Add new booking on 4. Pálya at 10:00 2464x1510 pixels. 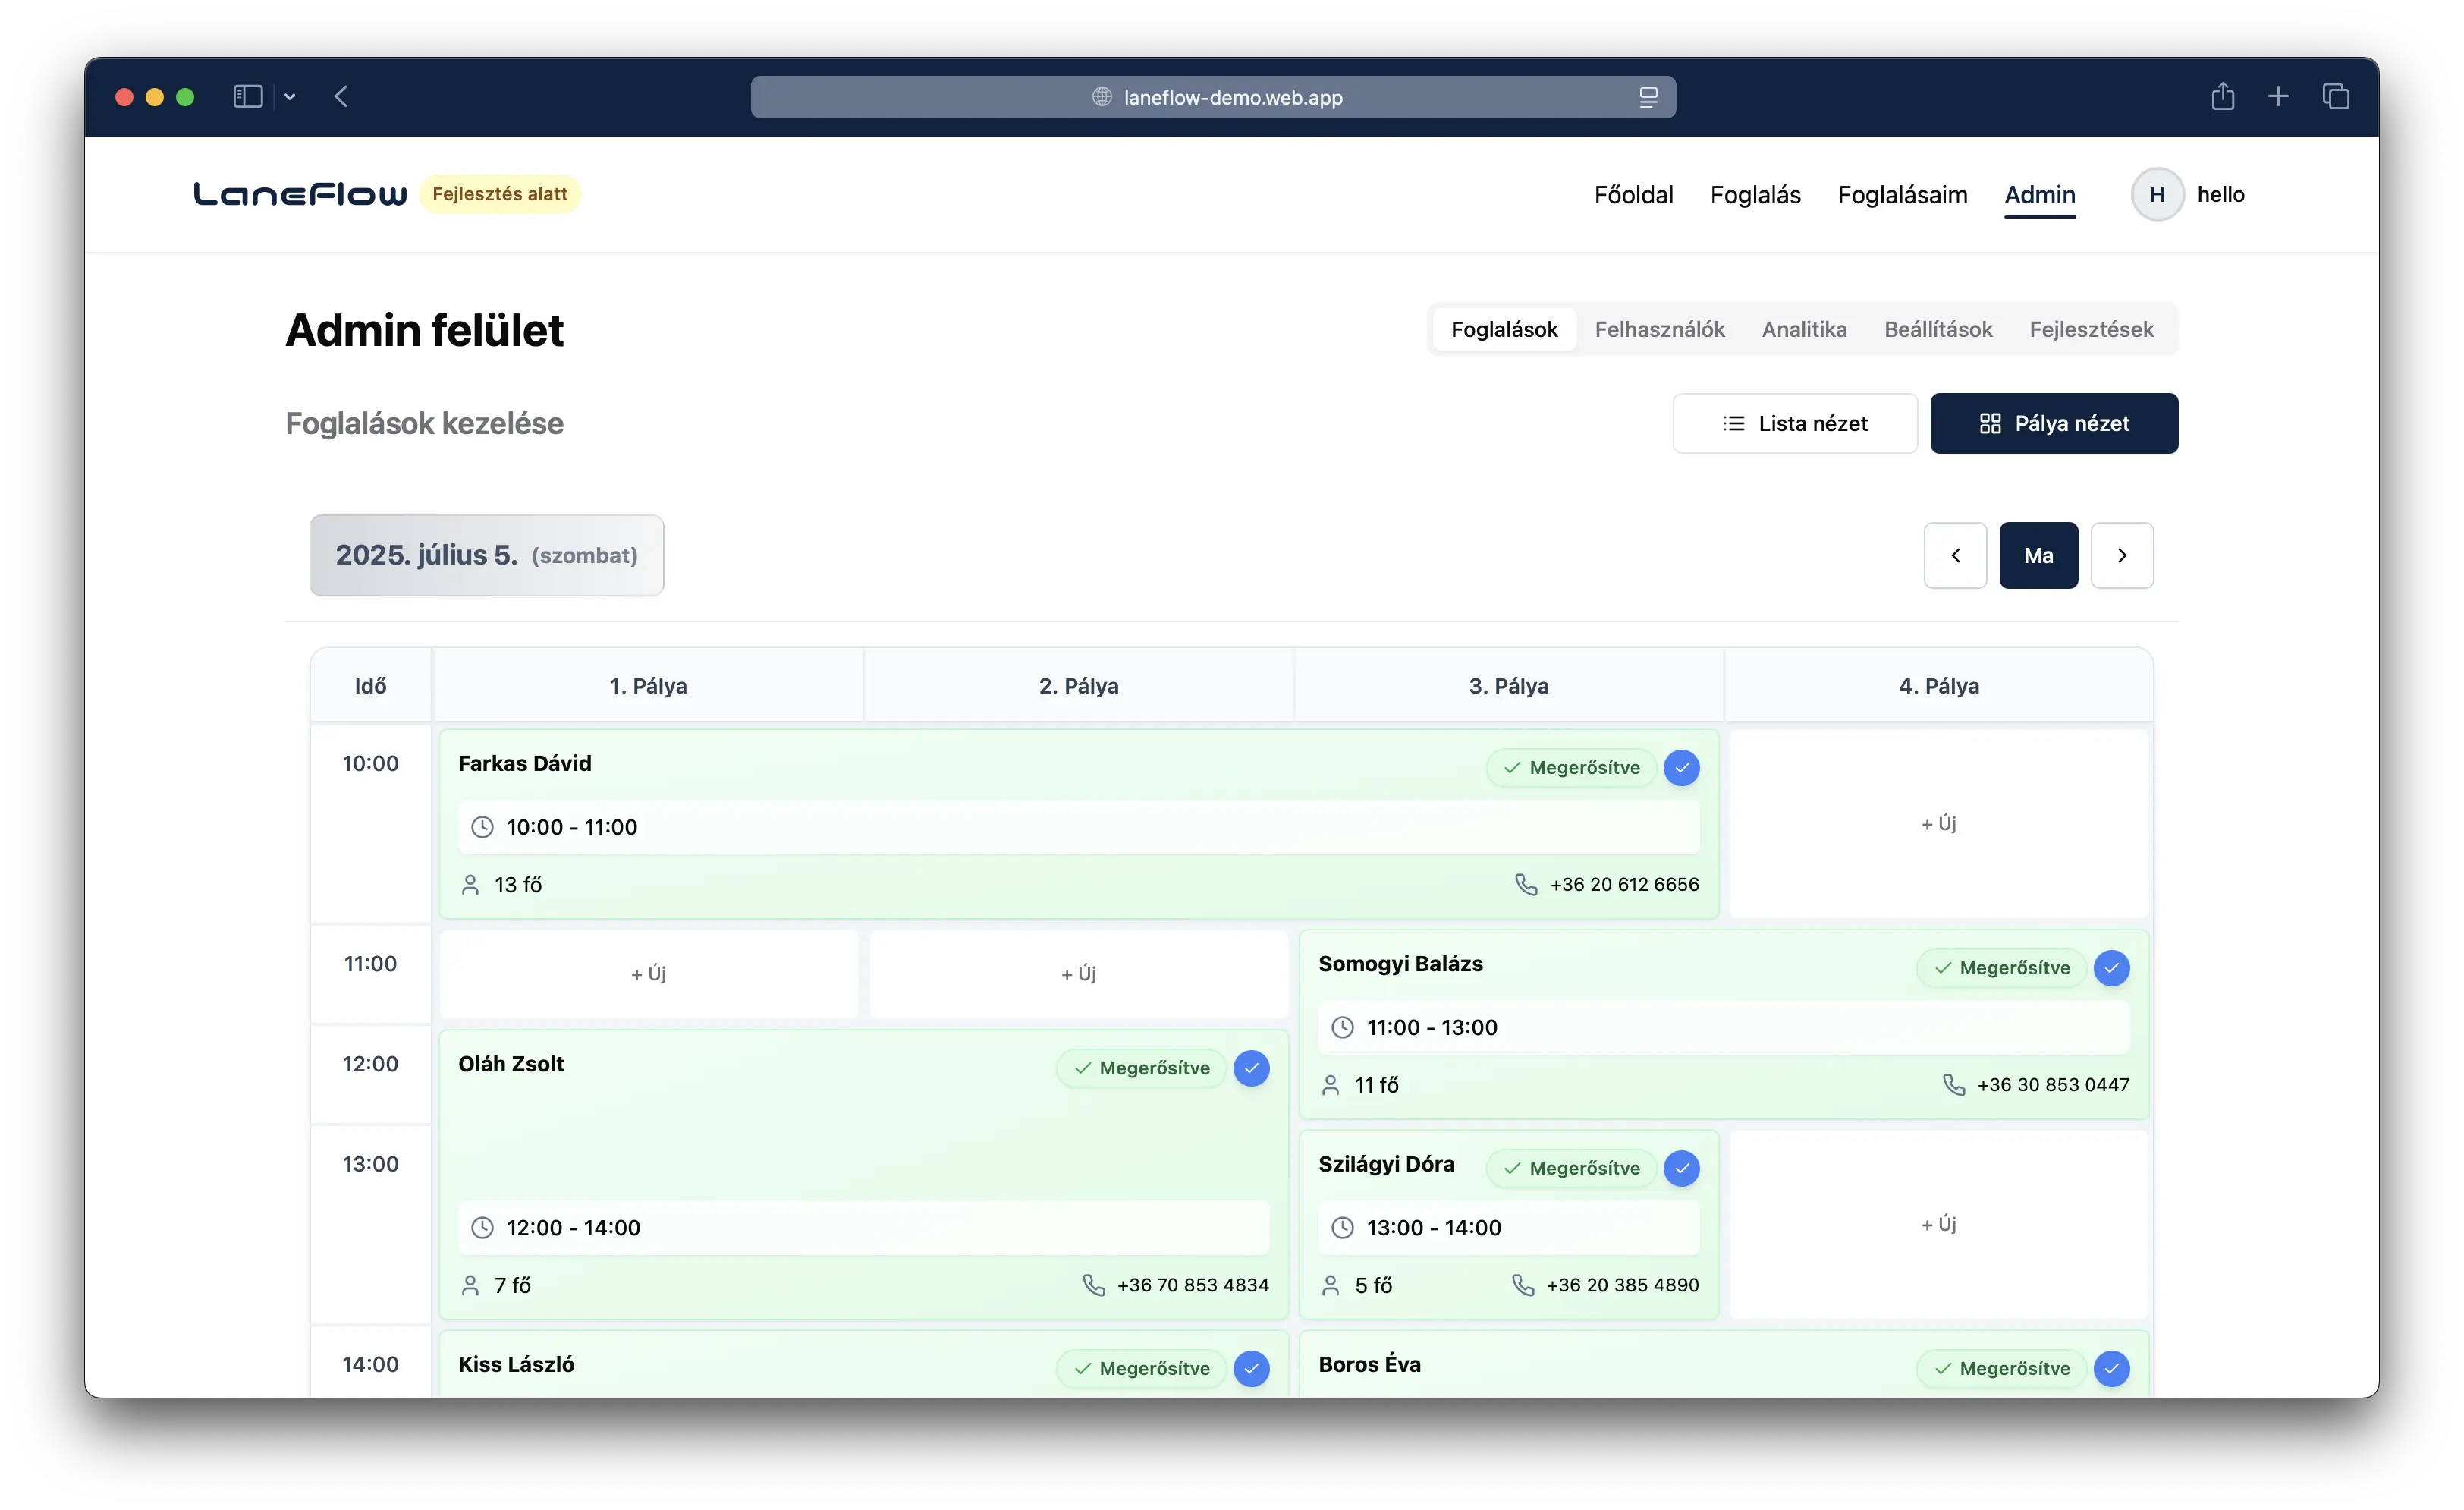coord(1938,823)
